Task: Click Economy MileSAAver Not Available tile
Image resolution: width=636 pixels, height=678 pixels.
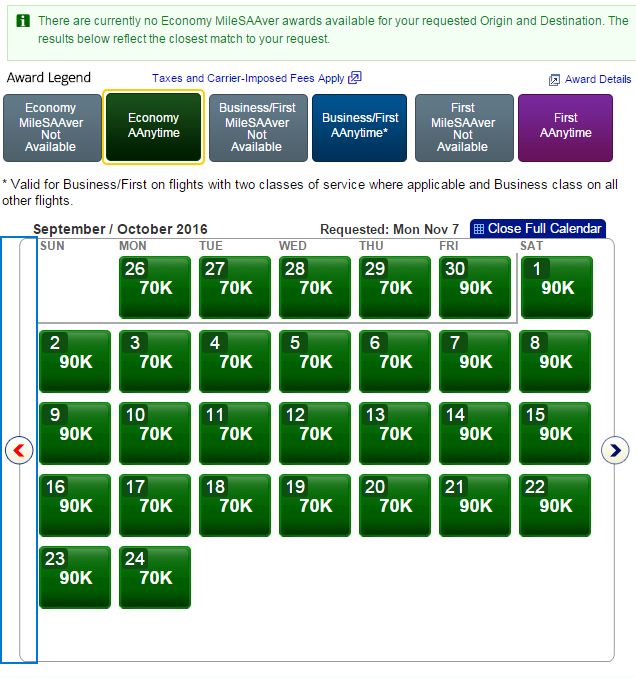Action: point(51,128)
